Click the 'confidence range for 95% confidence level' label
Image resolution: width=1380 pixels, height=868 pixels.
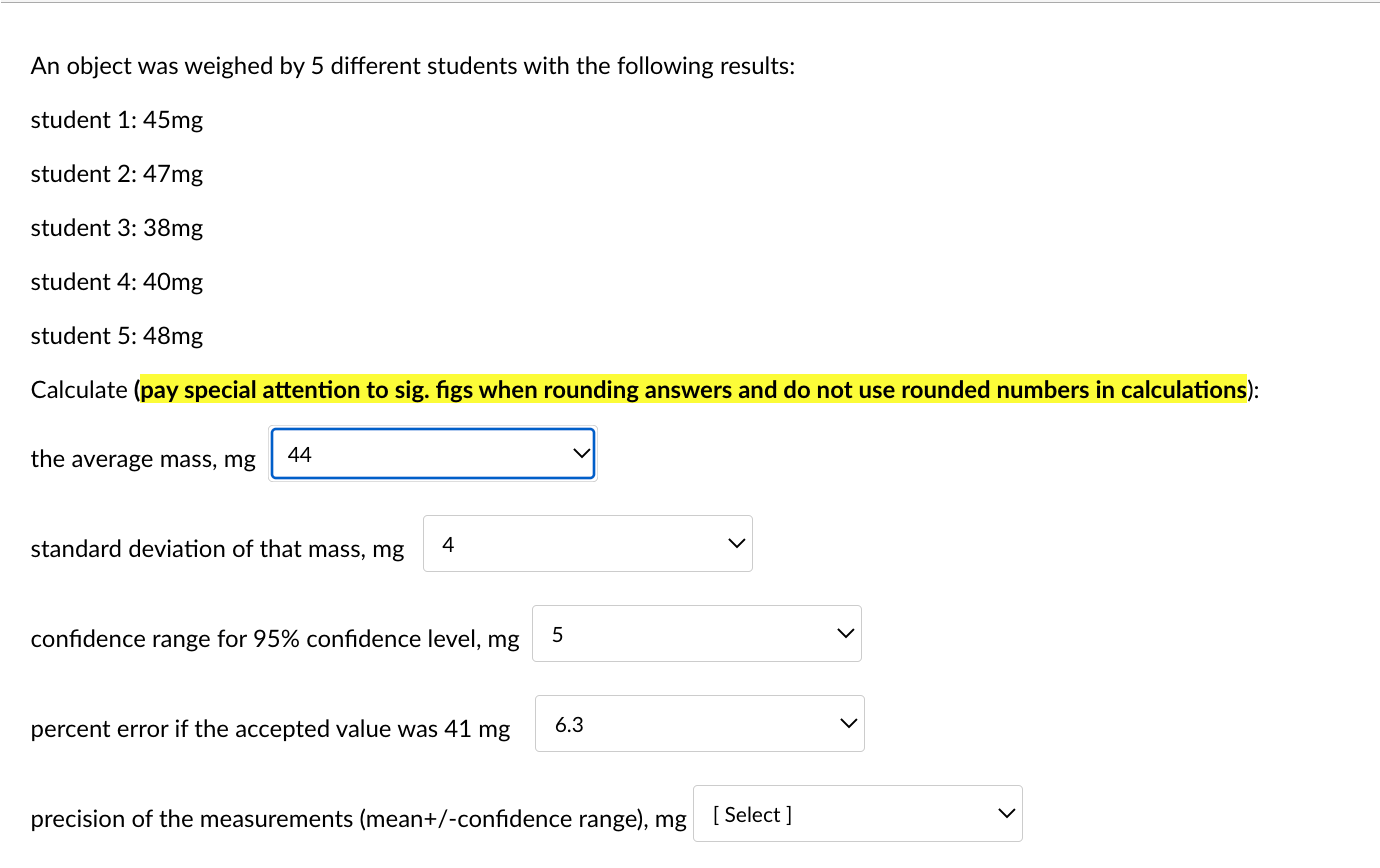pos(275,639)
